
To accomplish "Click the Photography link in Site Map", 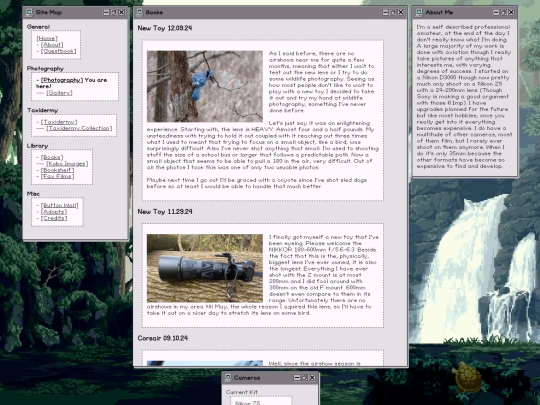I will [x=62, y=80].
